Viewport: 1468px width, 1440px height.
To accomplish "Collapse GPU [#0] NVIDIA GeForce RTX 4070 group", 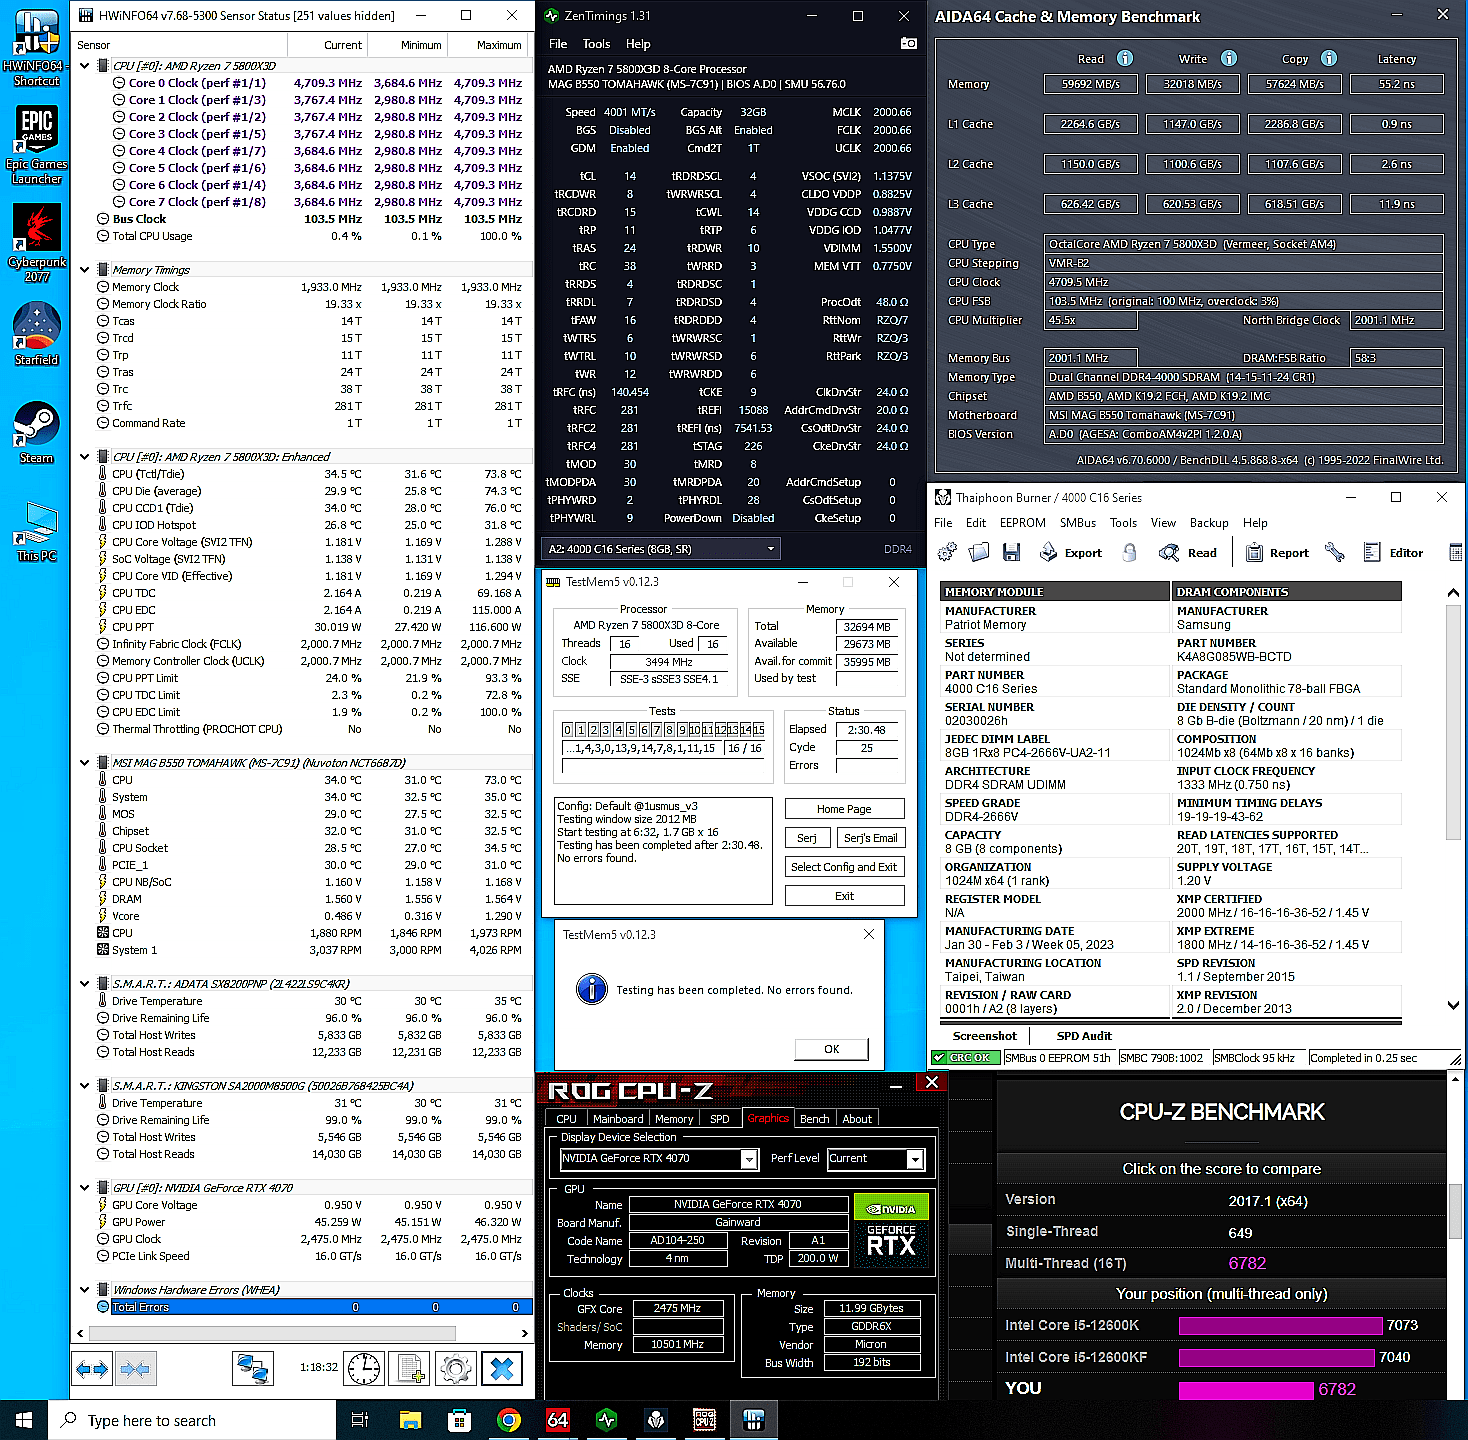I will (85, 1188).
